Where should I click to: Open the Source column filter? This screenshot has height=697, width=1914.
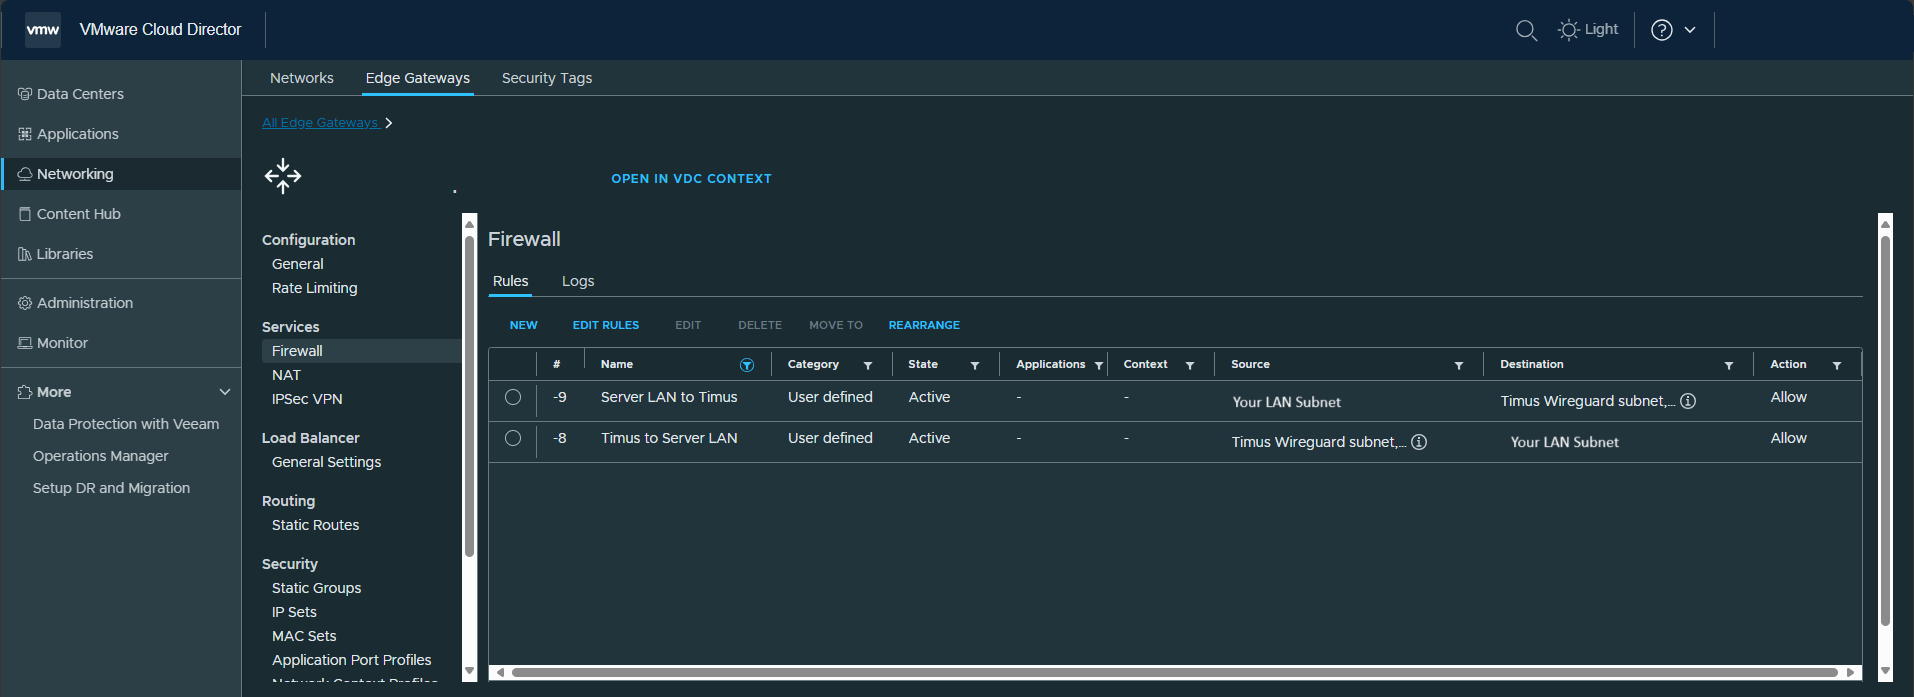click(x=1459, y=365)
